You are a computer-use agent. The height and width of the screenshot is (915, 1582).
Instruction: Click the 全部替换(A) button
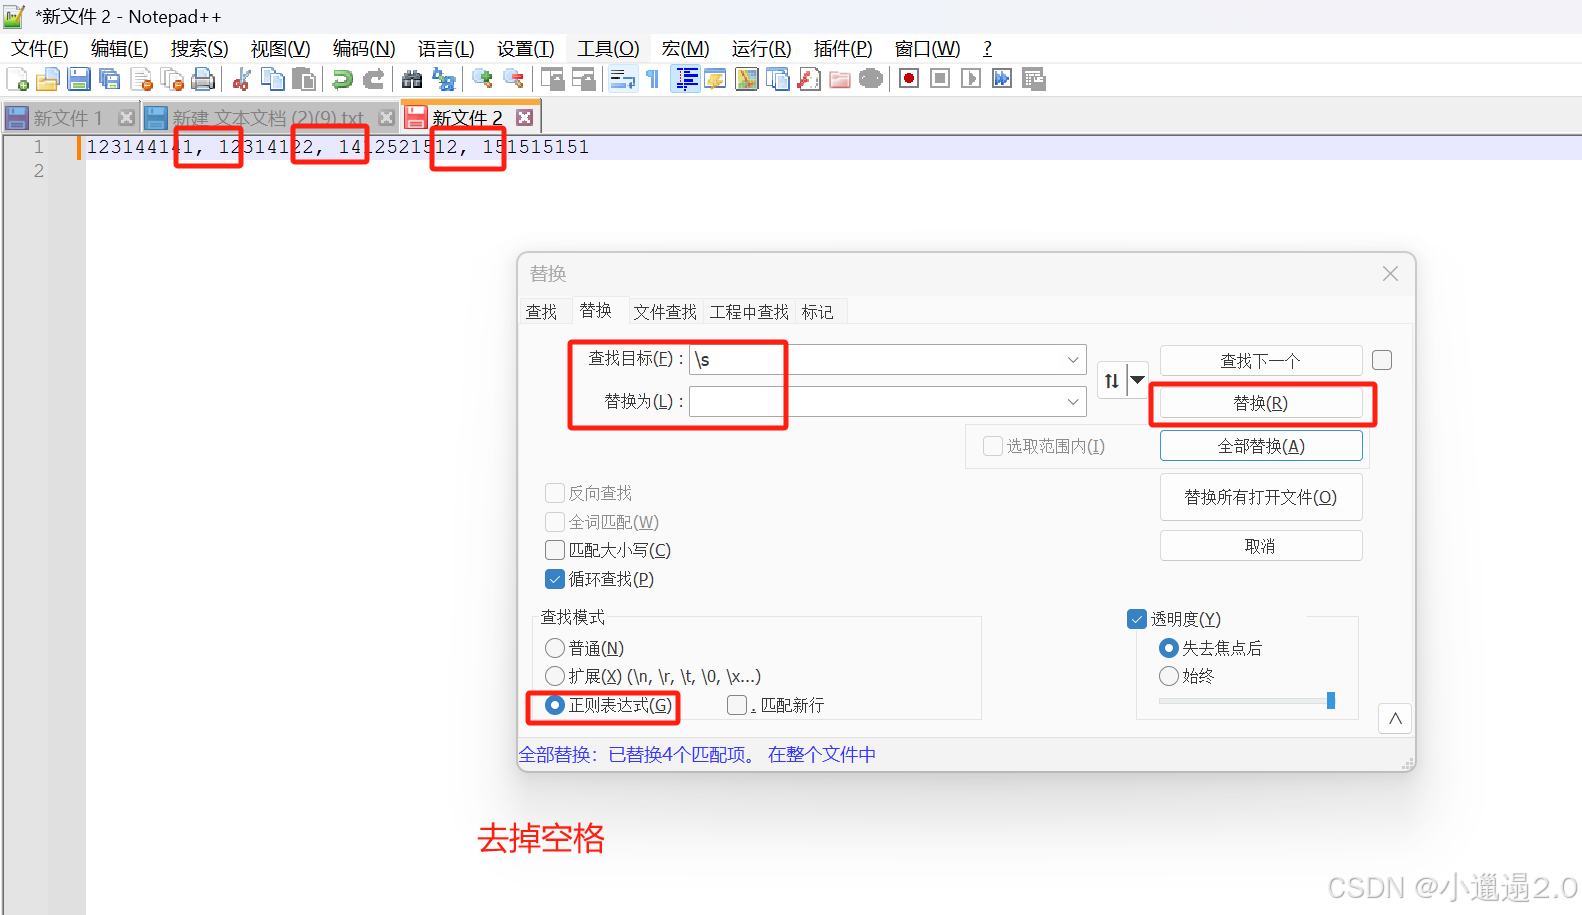[x=1261, y=446]
